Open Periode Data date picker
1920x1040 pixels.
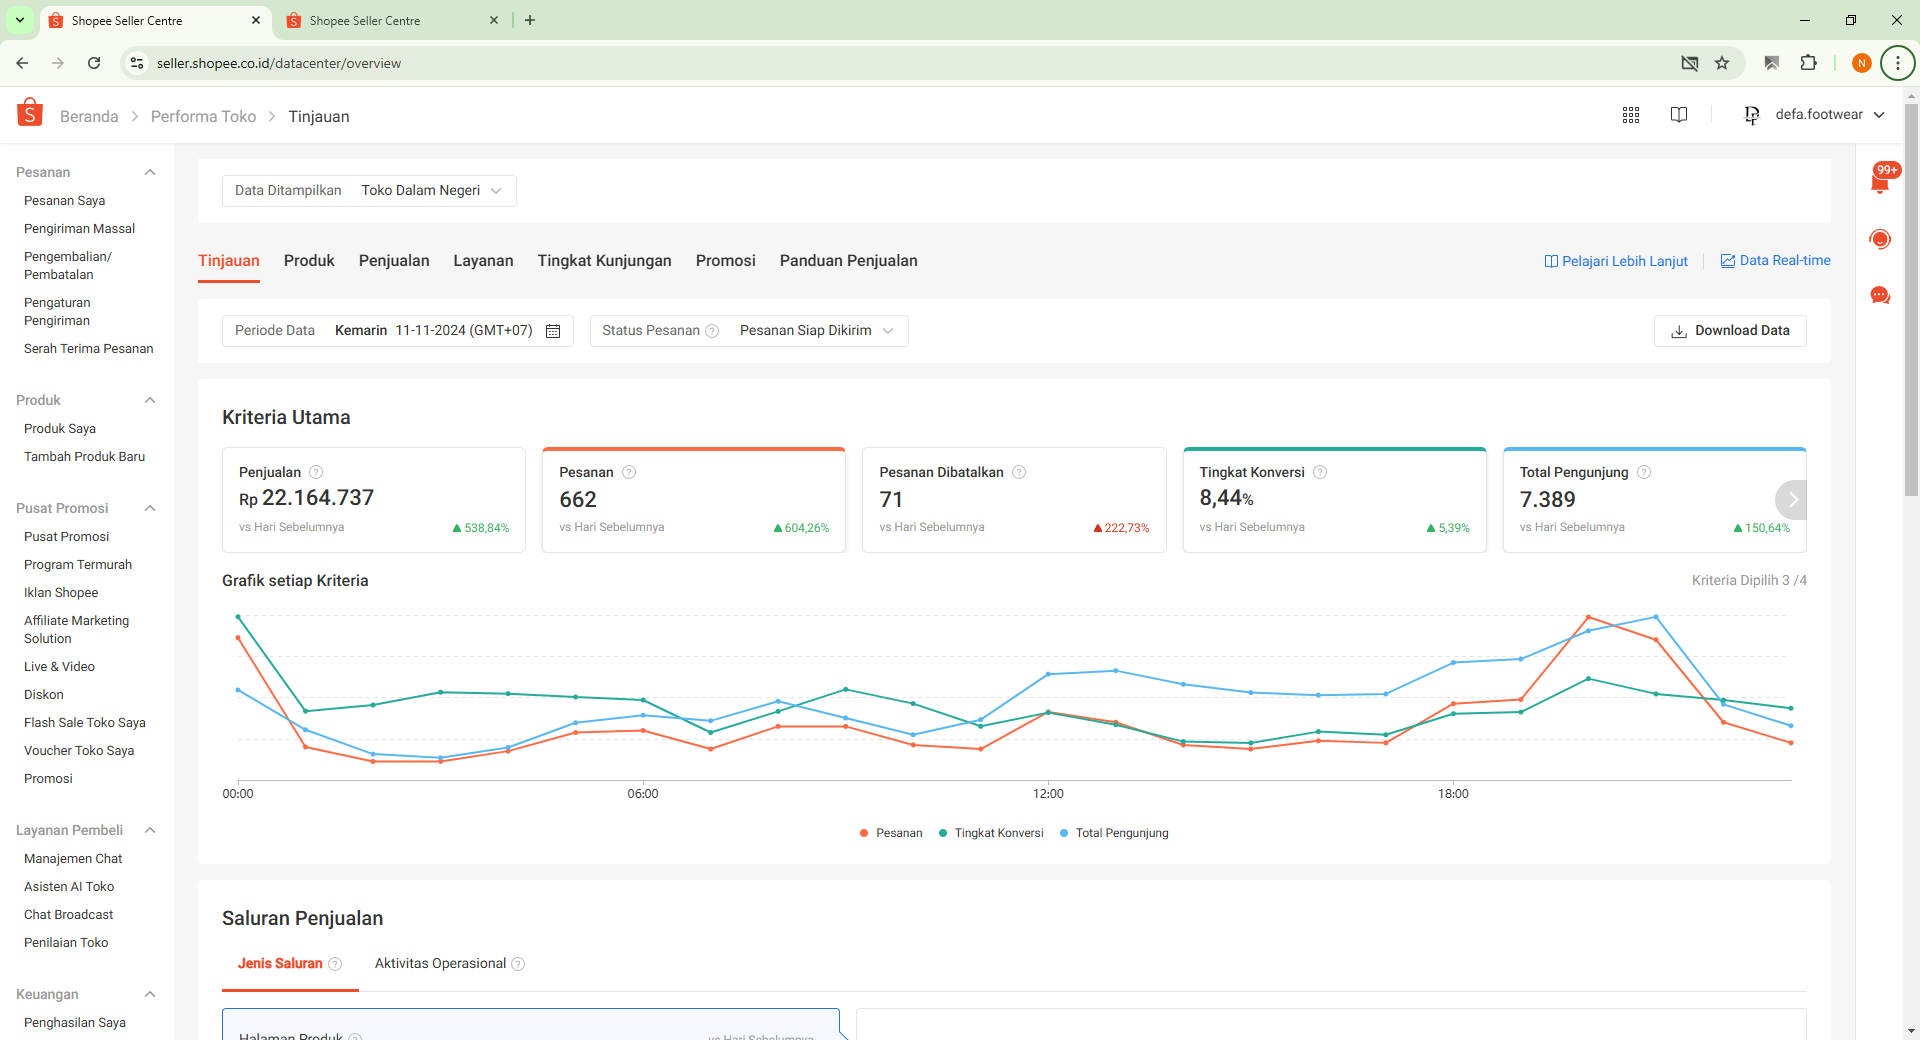point(398,331)
